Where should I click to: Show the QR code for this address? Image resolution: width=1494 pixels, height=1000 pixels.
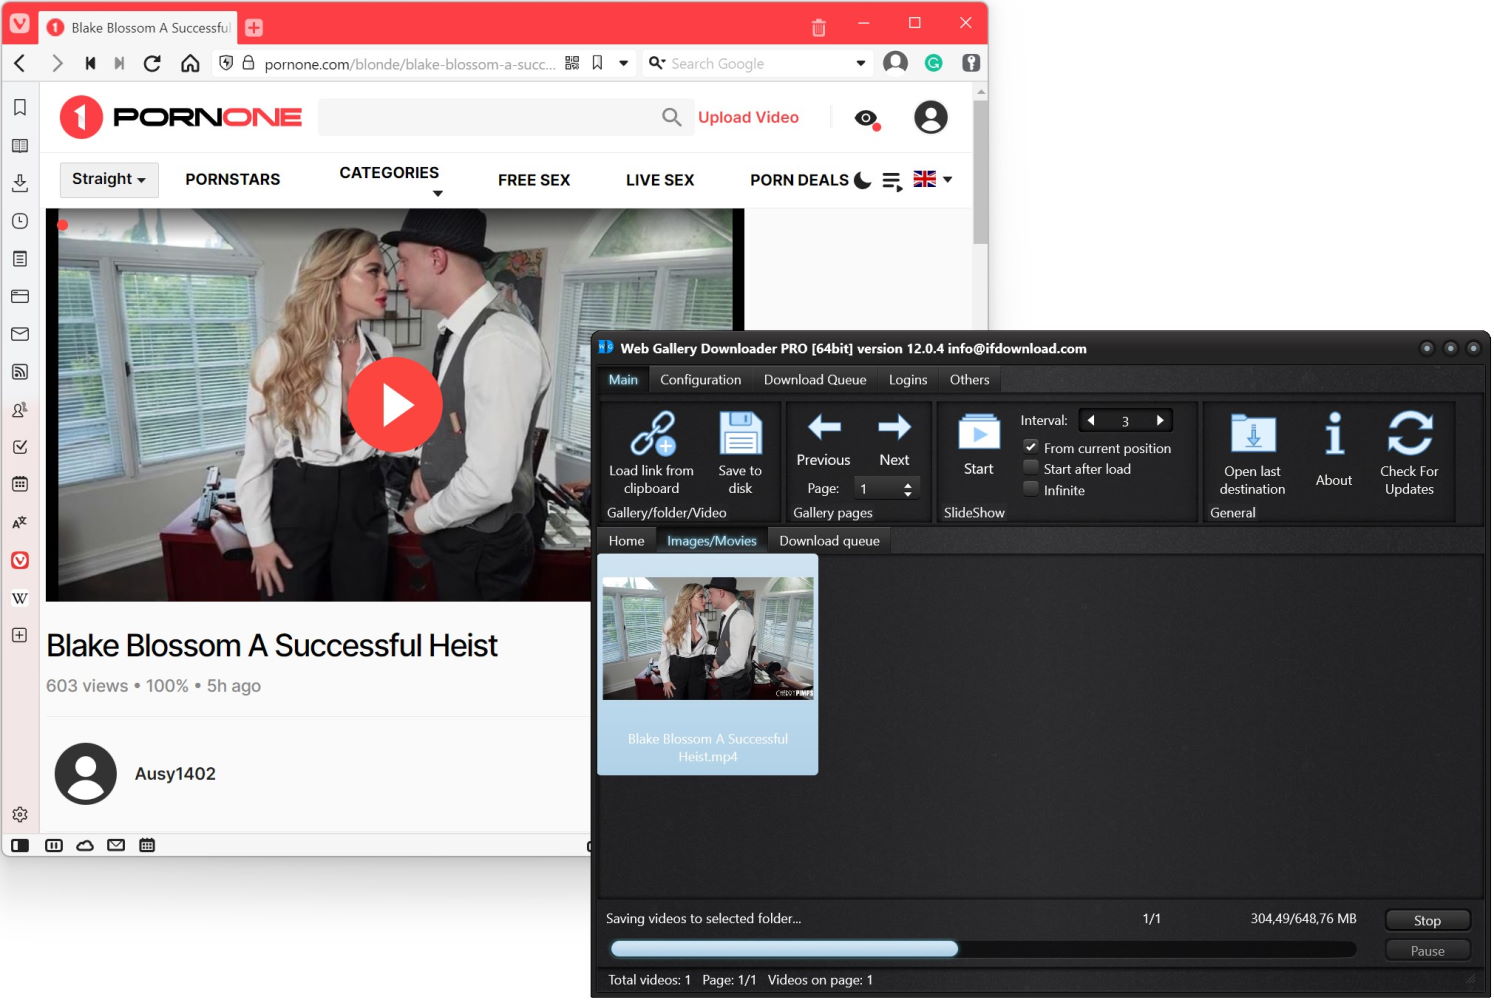point(572,63)
